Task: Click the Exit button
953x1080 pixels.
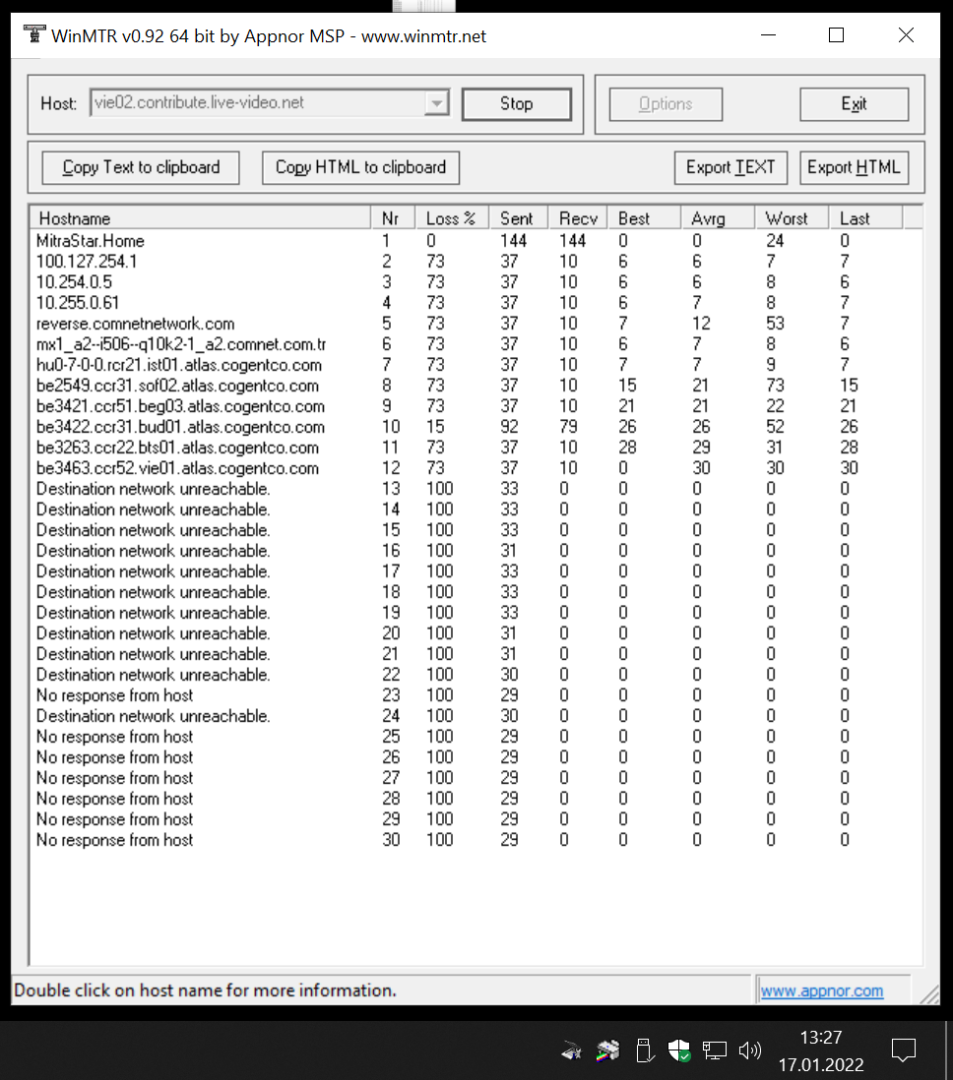Action: pyautogui.click(x=854, y=104)
